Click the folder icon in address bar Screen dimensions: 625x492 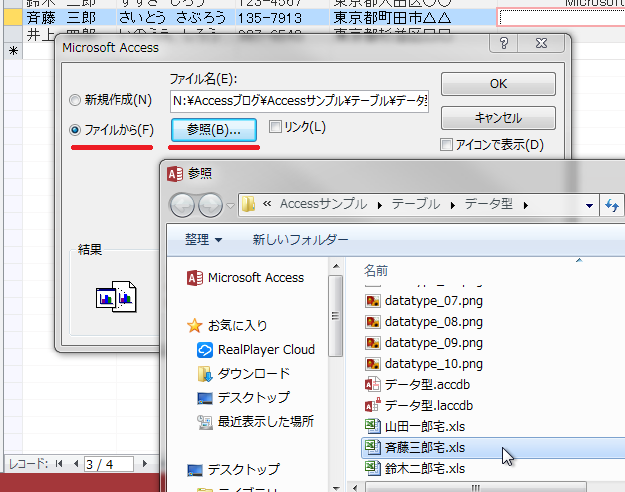[x=249, y=205]
